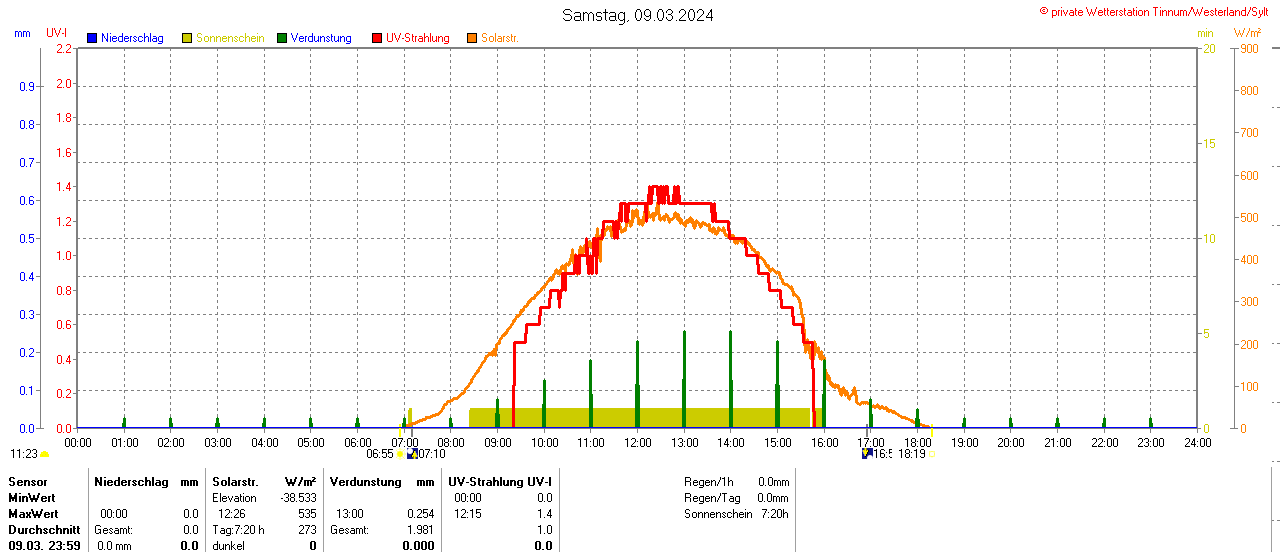Click the Sonnenschein legend label
The height and width of the screenshot is (552, 1280).
click(230, 38)
